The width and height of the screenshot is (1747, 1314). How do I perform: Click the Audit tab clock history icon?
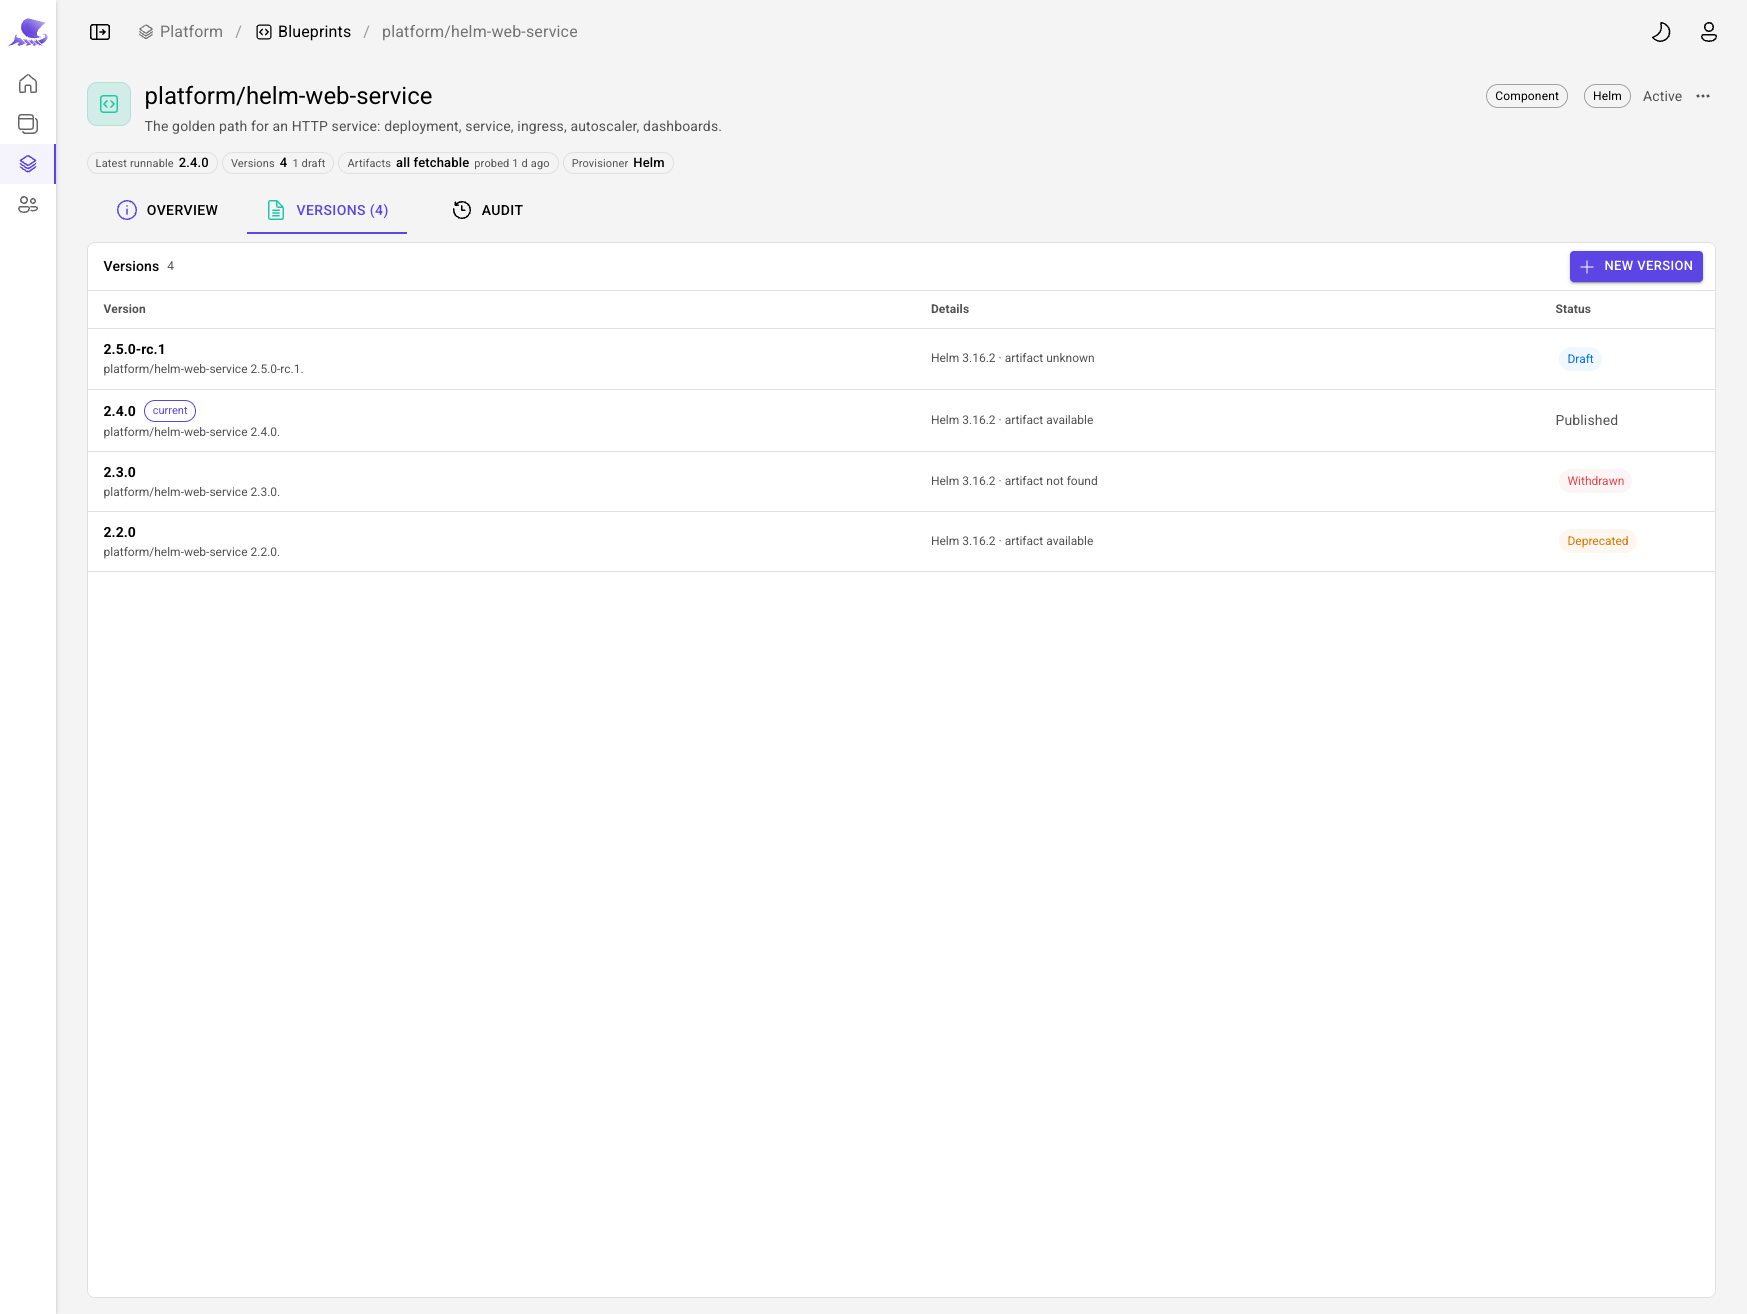click(462, 210)
